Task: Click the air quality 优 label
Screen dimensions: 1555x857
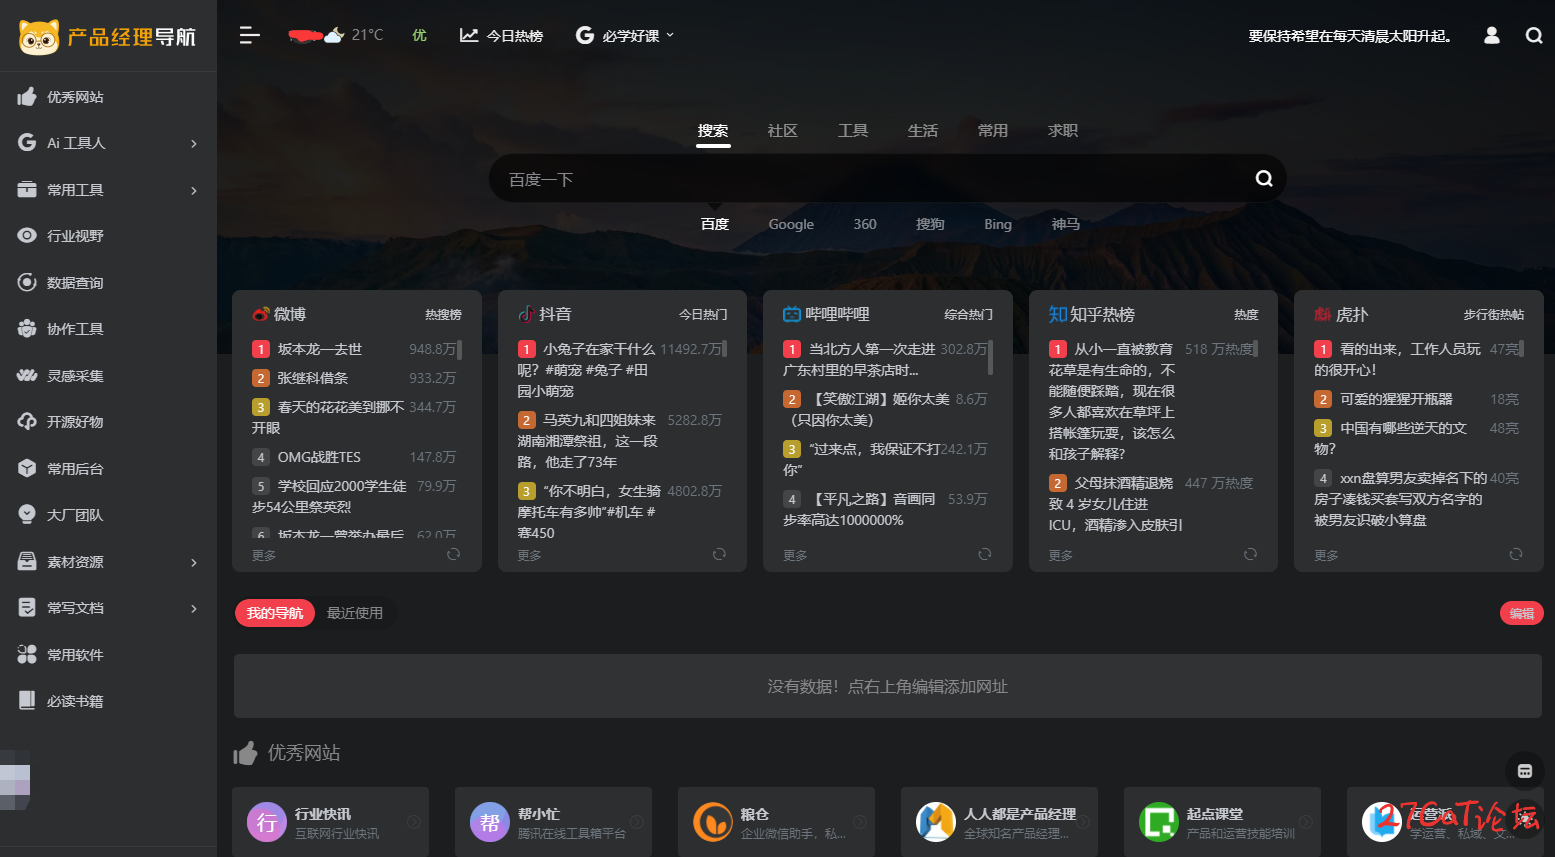Action: pos(420,35)
